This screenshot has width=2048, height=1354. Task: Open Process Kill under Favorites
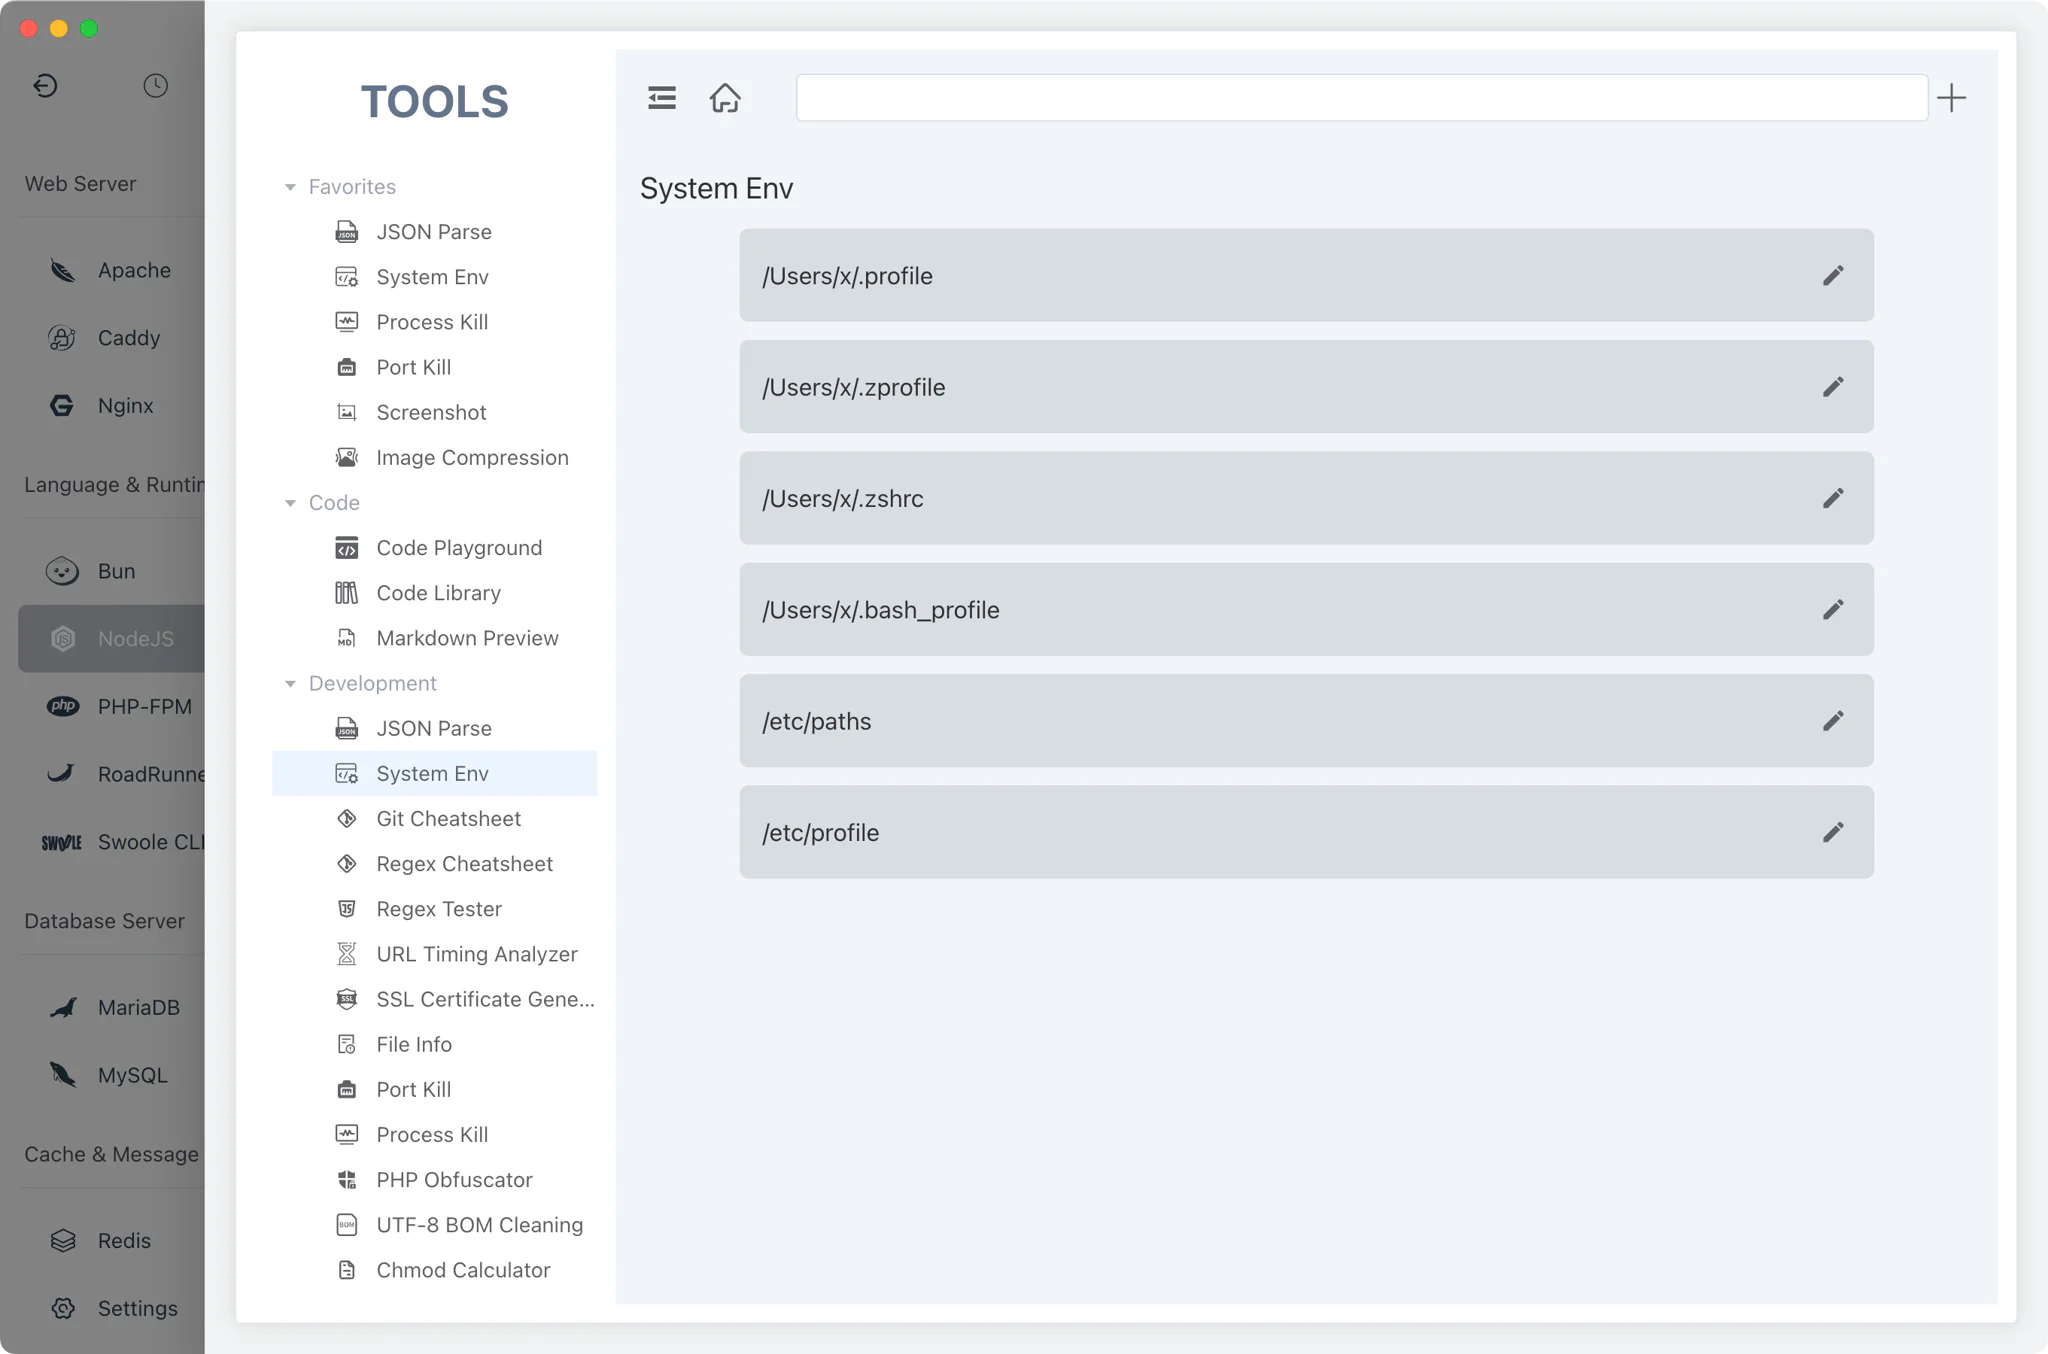(x=434, y=322)
